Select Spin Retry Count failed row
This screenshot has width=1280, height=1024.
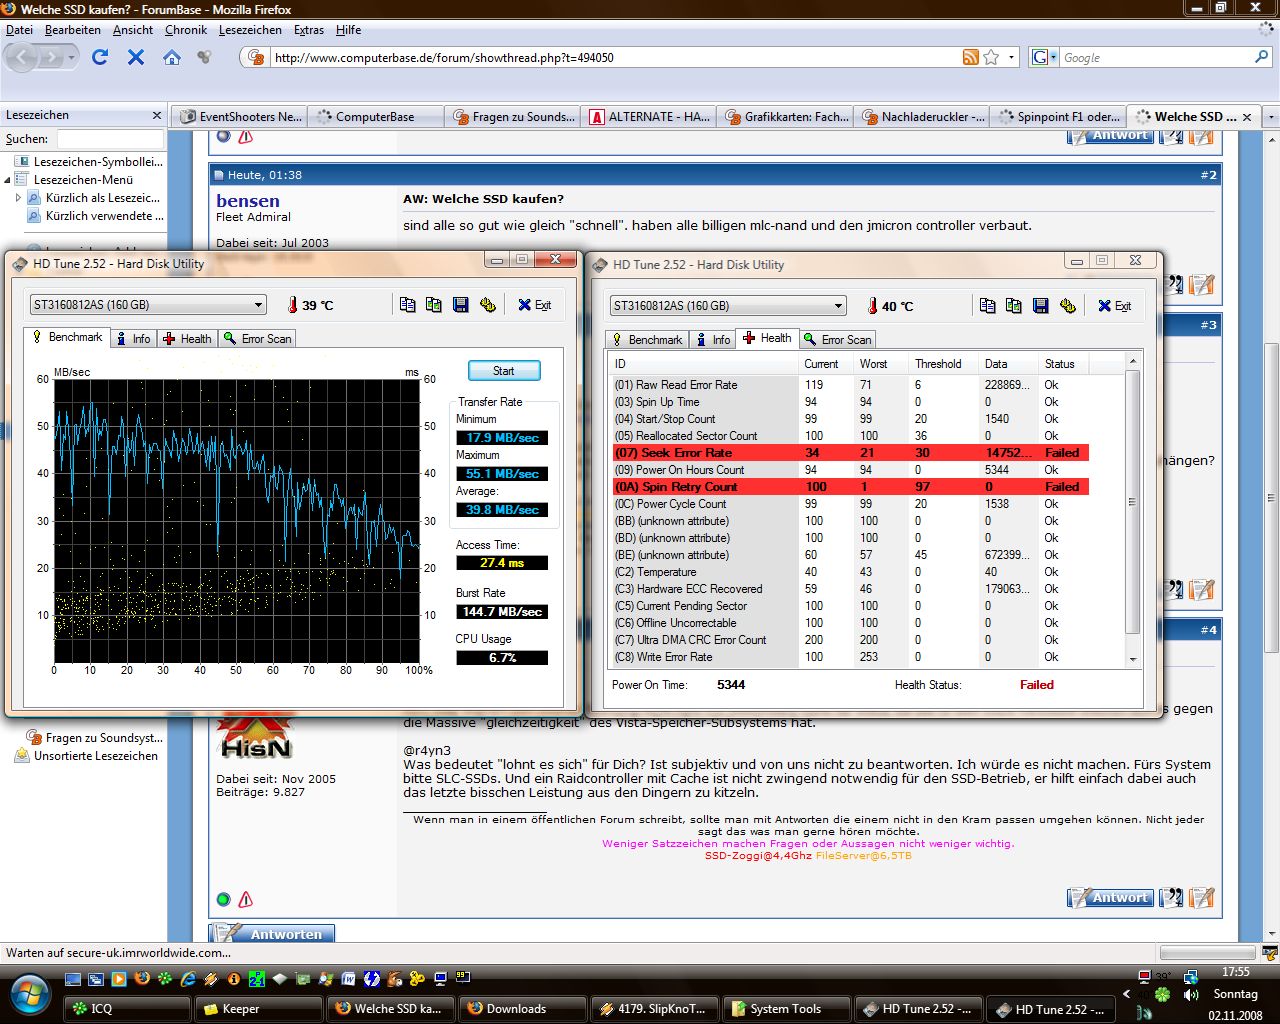click(x=850, y=487)
